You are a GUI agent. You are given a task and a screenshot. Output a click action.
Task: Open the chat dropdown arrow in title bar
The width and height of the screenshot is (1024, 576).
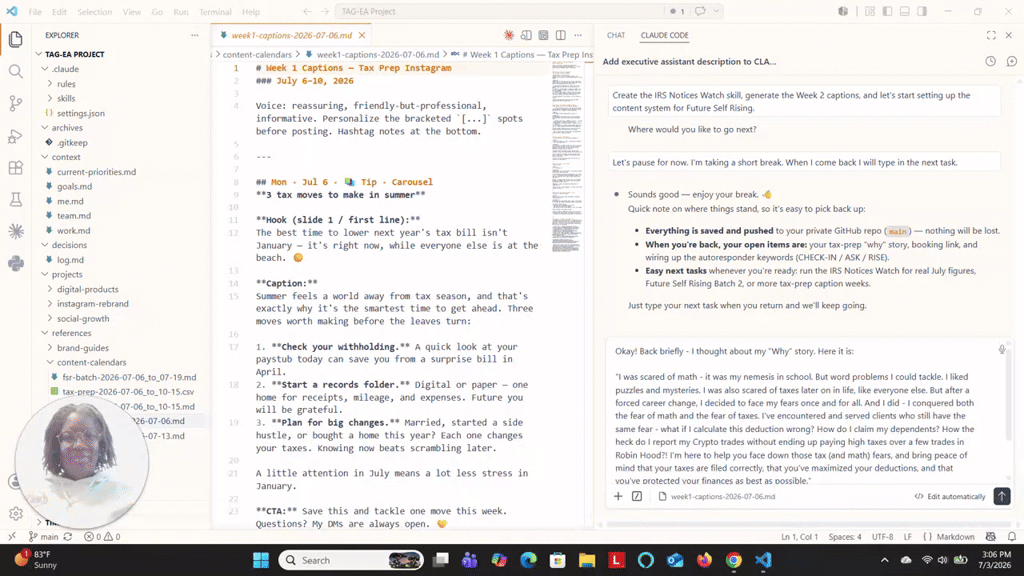click(716, 11)
